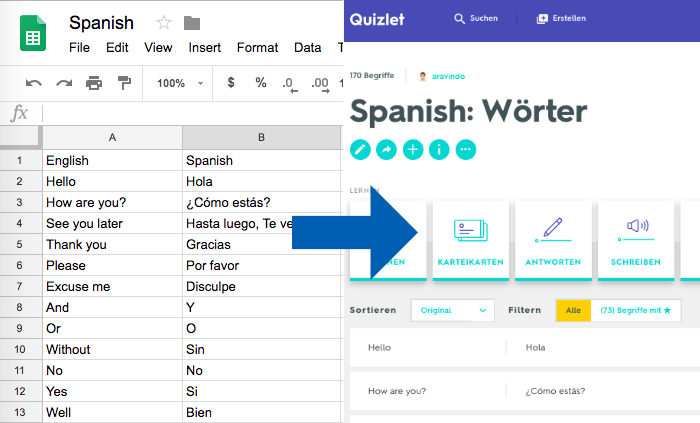Open Quizlet Suchen search

point(476,18)
